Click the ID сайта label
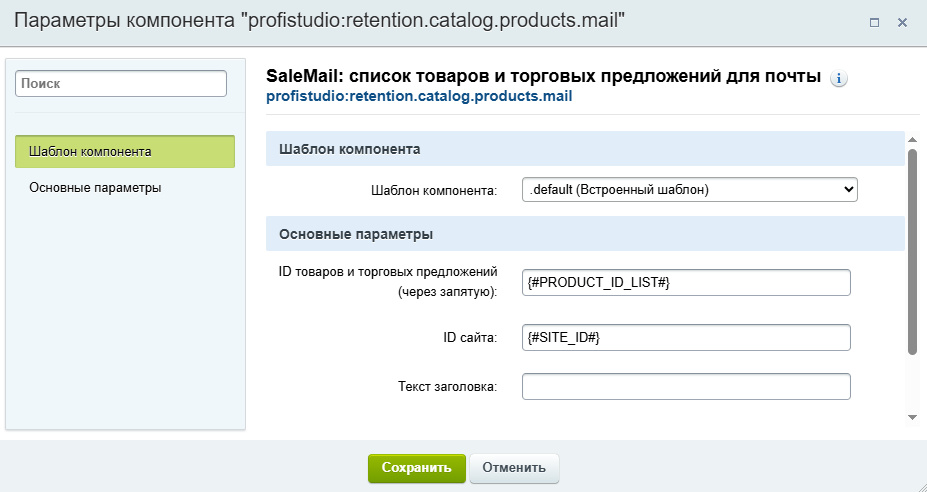 pyautogui.click(x=470, y=338)
